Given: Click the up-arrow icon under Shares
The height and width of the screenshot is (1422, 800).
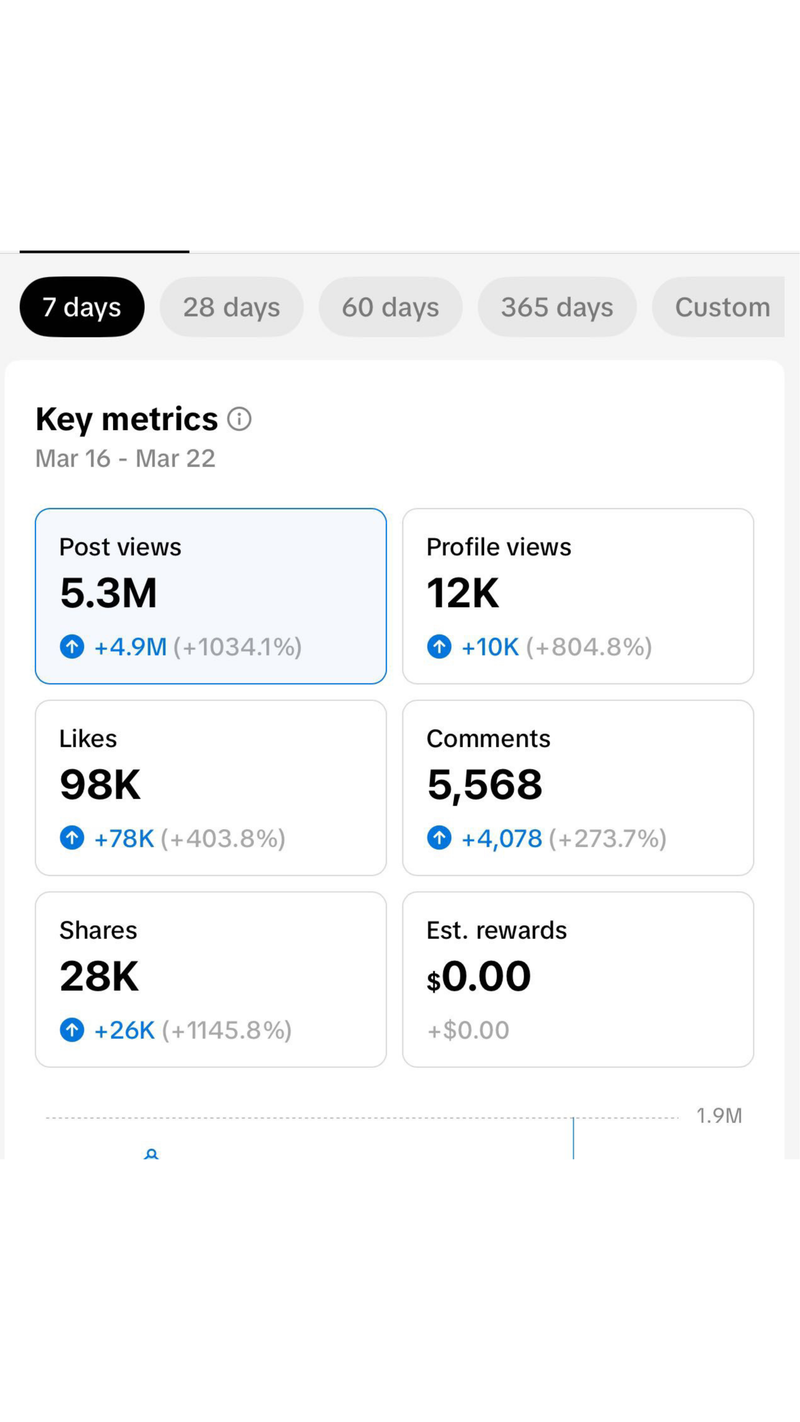Looking at the screenshot, I should click(72, 1030).
